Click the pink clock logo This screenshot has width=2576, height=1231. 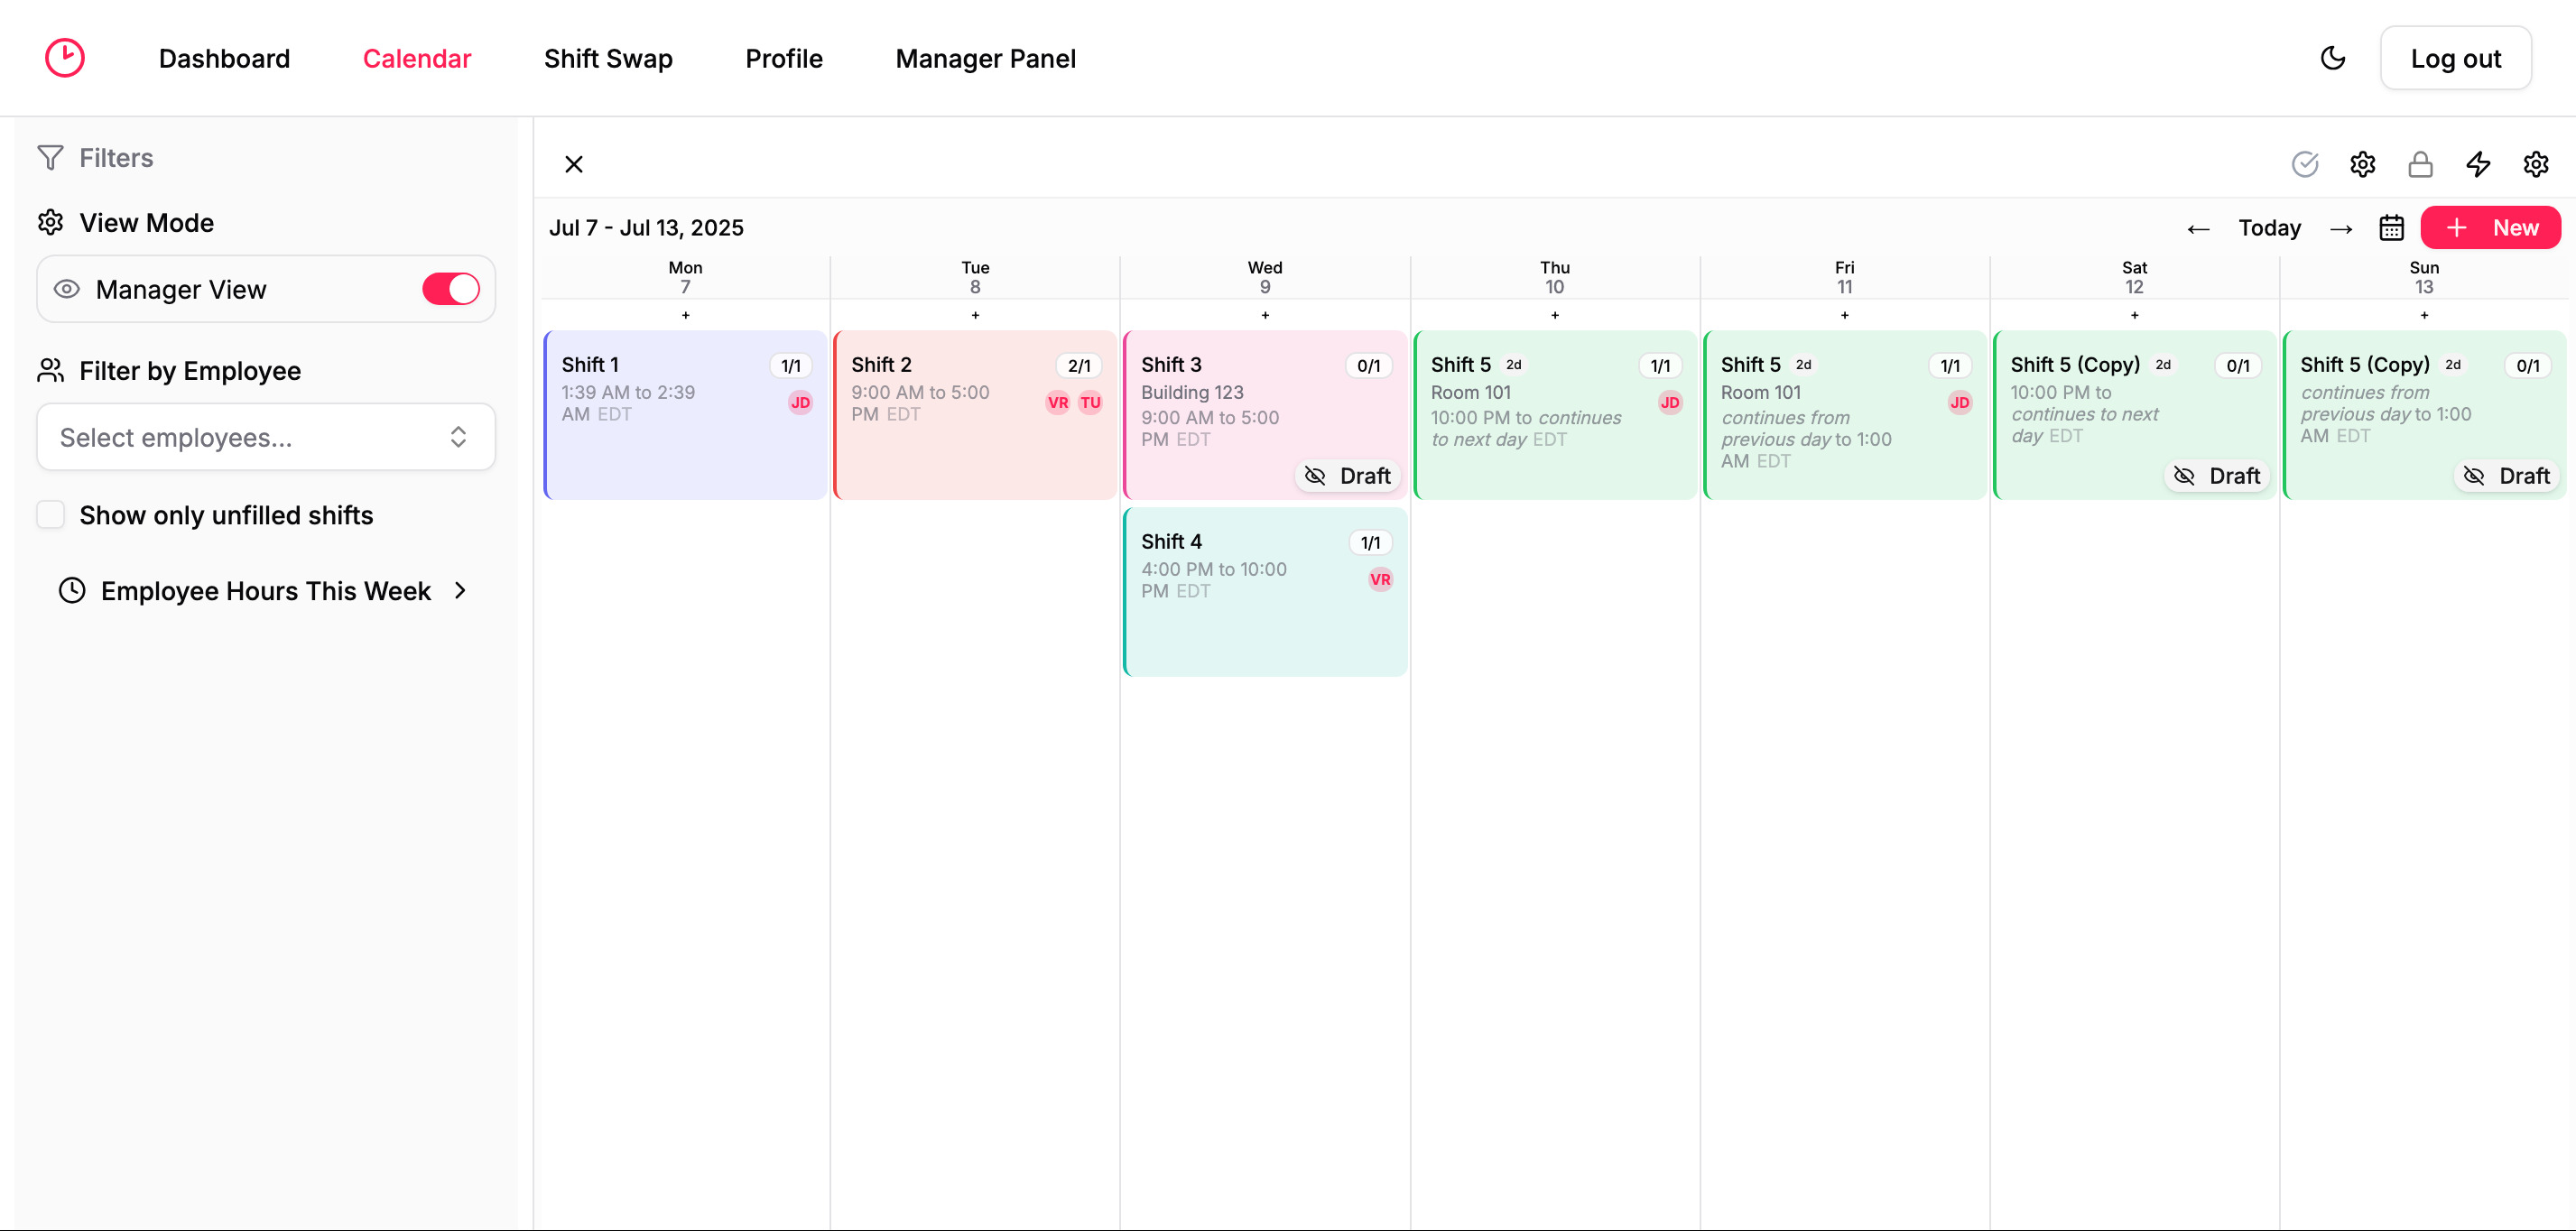[64, 57]
